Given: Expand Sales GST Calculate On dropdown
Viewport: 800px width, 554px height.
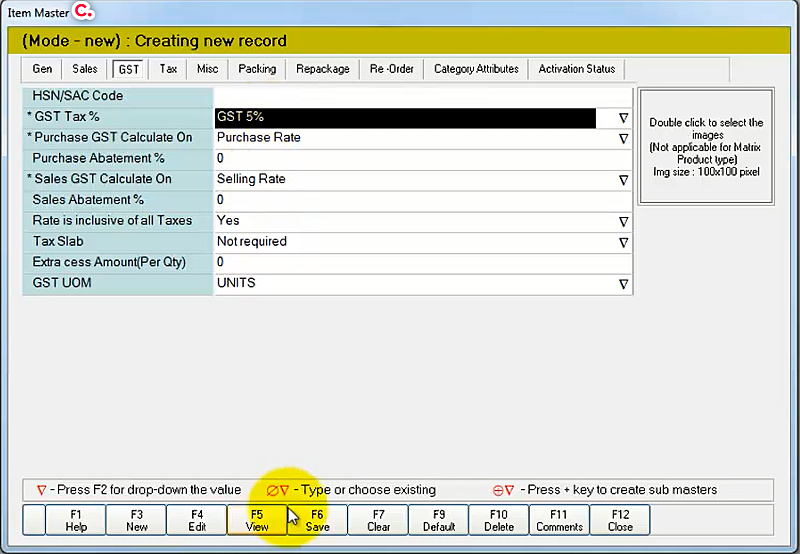Looking at the screenshot, I should pyautogui.click(x=623, y=180).
